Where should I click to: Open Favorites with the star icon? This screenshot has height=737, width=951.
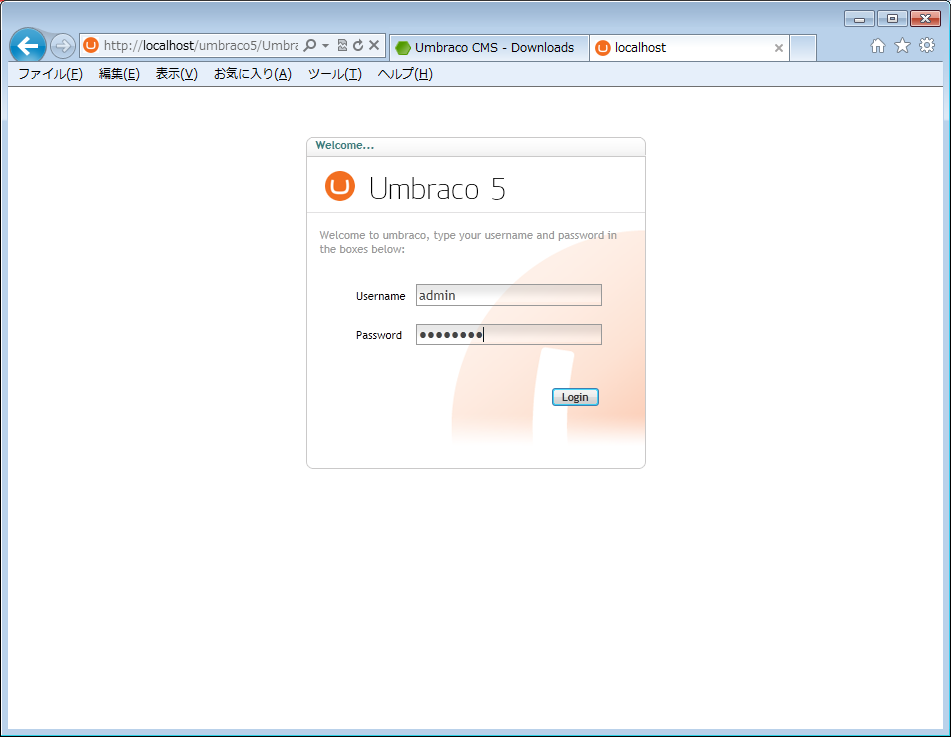902,46
